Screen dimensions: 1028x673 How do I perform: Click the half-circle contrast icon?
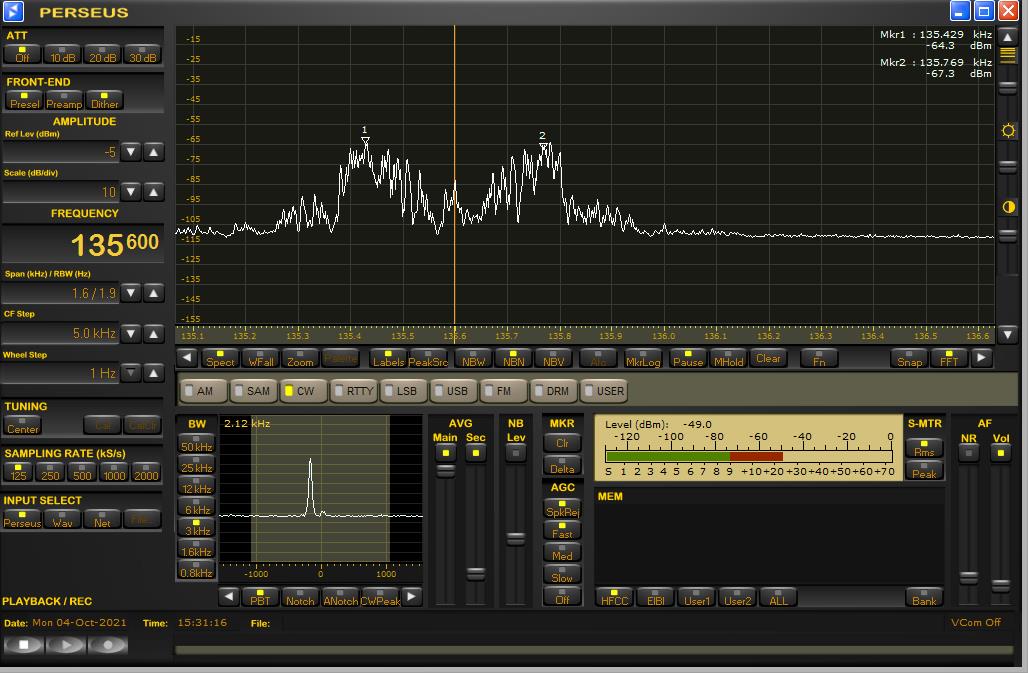[1008, 207]
